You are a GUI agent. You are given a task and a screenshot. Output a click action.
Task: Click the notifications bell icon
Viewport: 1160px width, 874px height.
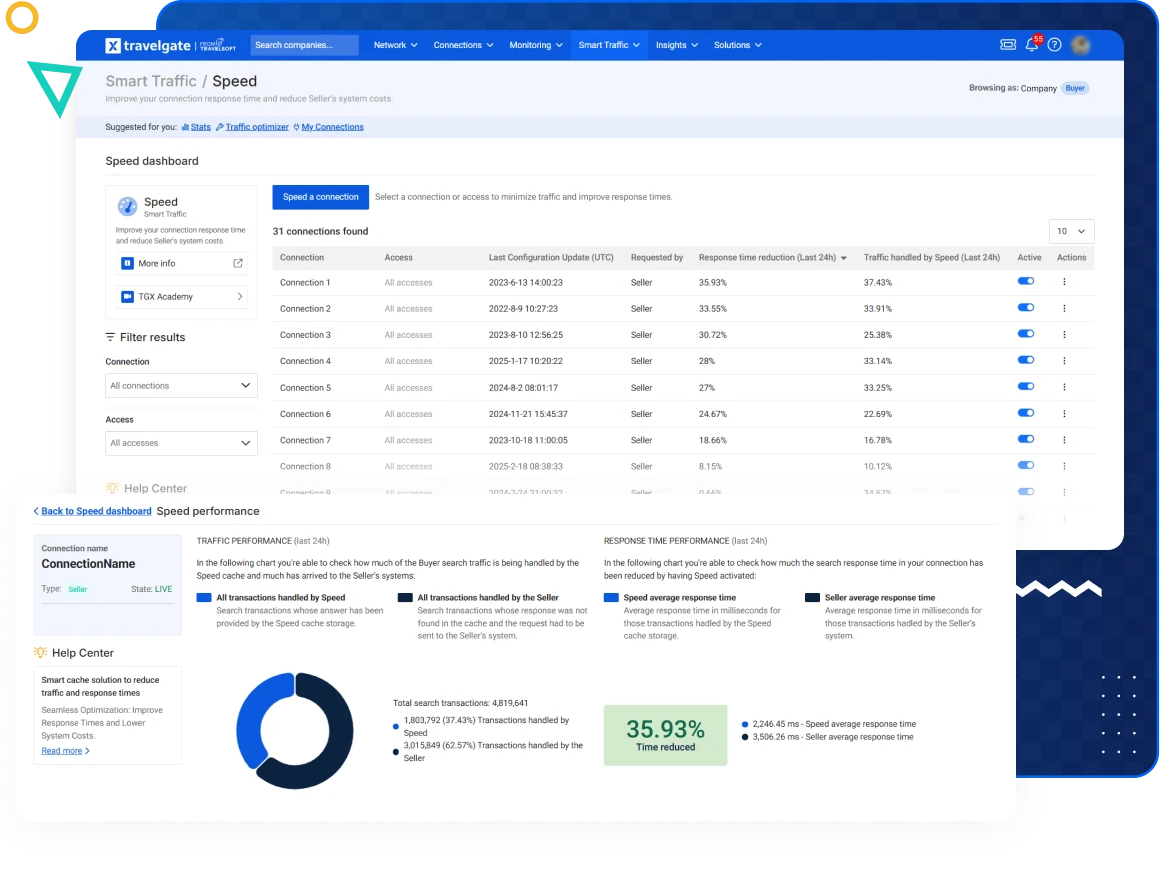pos(1032,45)
